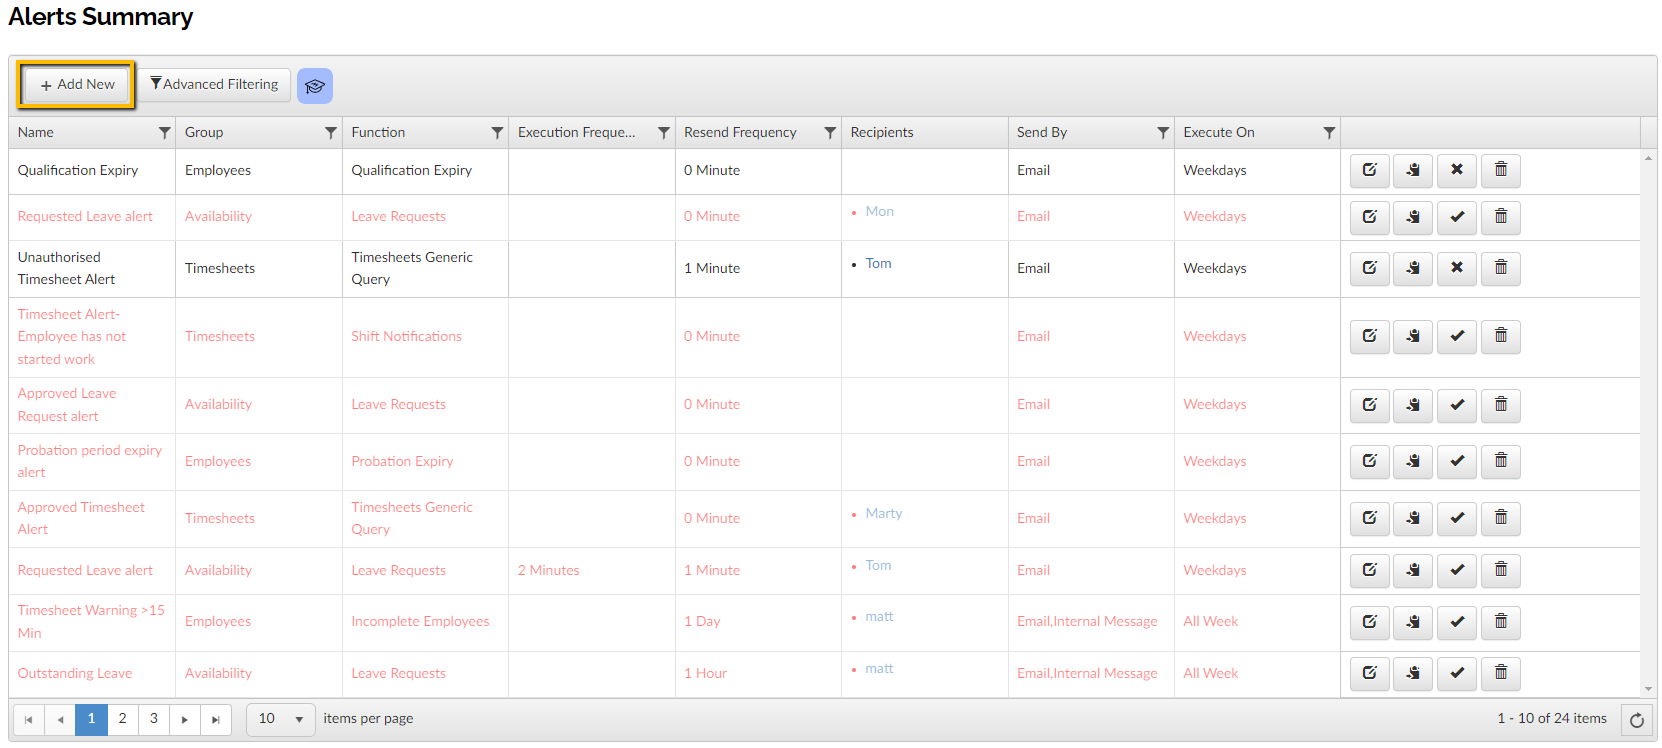Open the graduation cap help icon
The width and height of the screenshot is (1662, 748).
pyautogui.click(x=315, y=86)
